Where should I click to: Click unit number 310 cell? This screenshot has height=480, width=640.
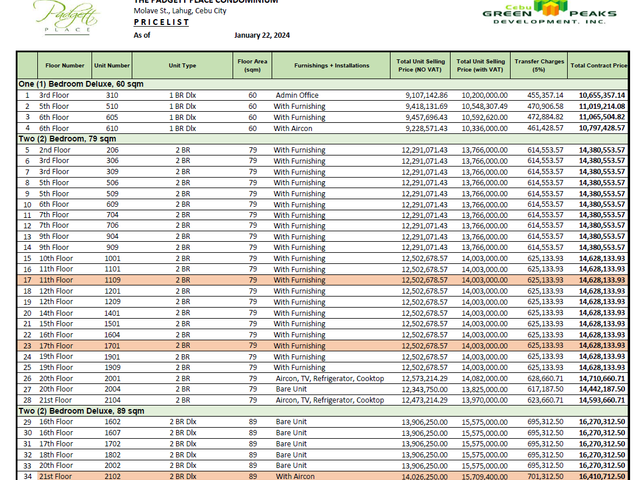pyautogui.click(x=112, y=95)
